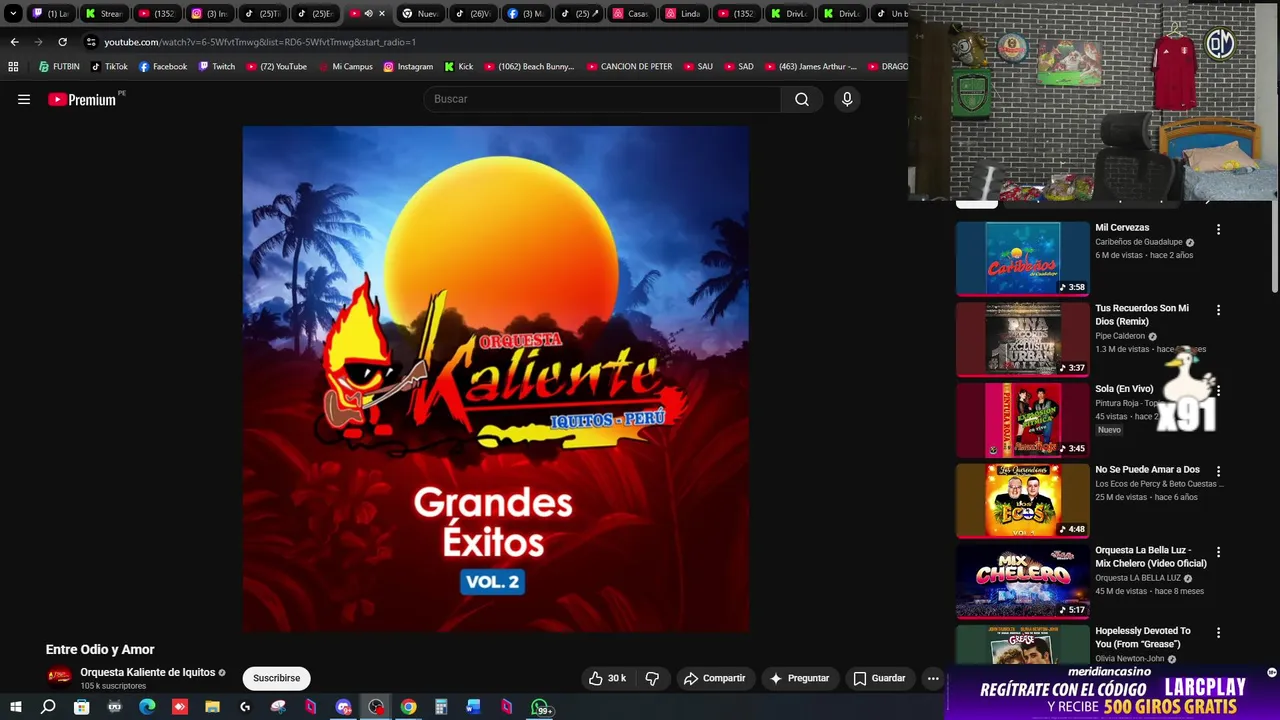Start voice search with the microphone
1280x720 pixels.
(x=847, y=99)
